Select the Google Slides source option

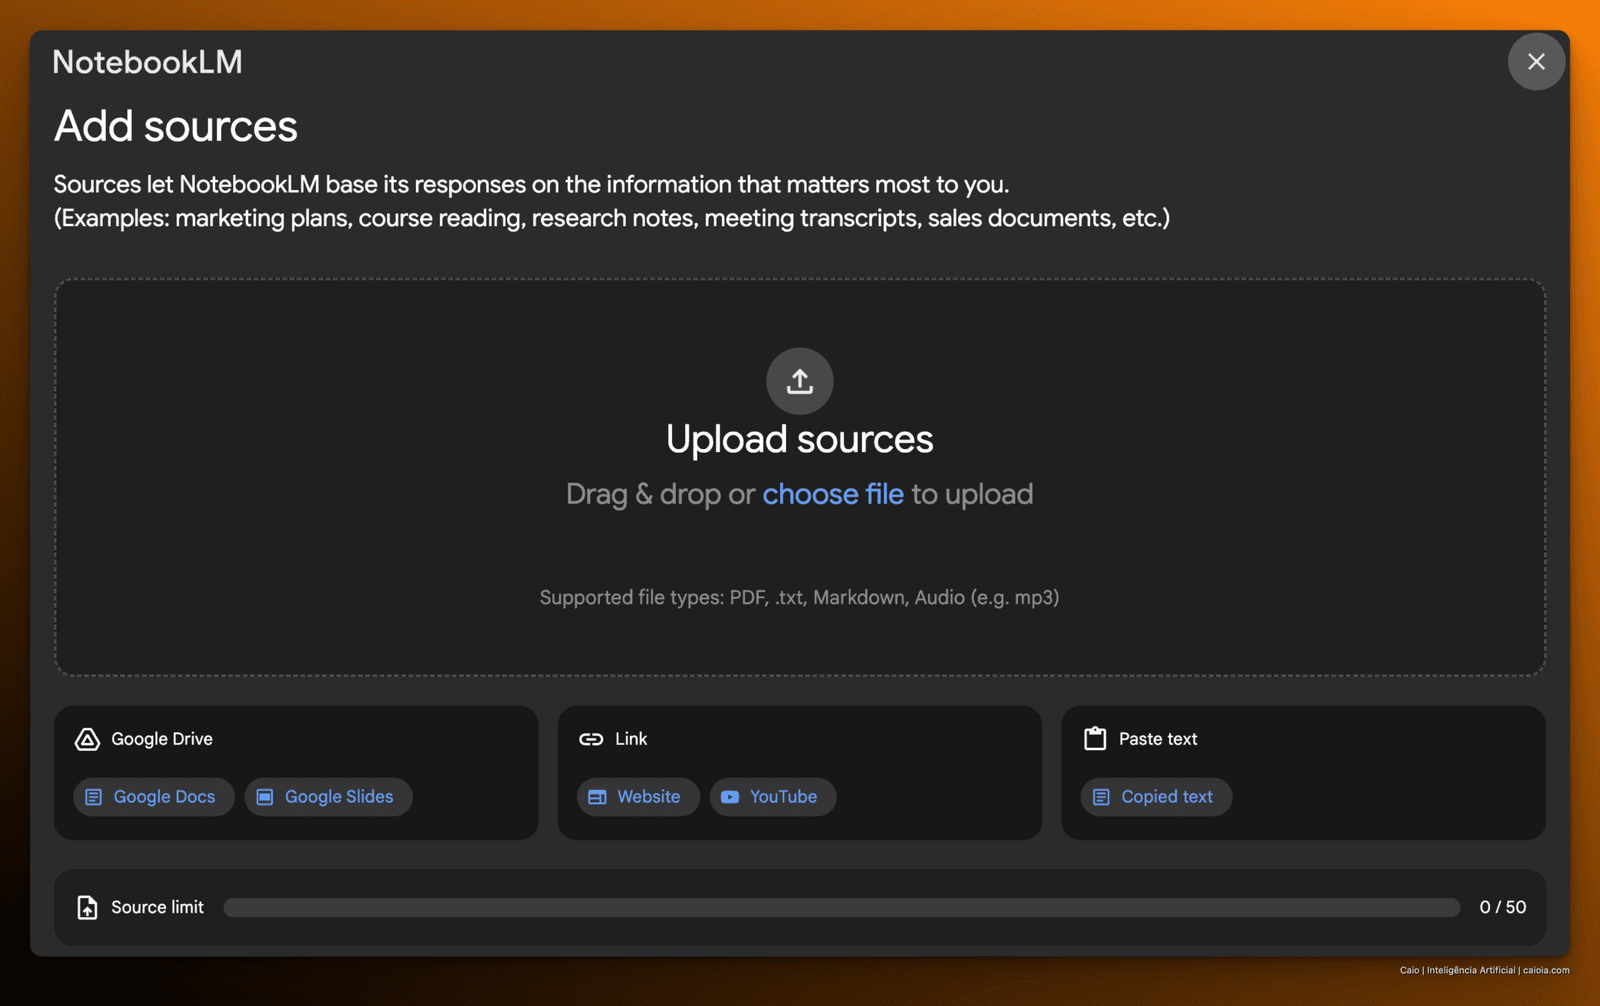click(x=328, y=797)
